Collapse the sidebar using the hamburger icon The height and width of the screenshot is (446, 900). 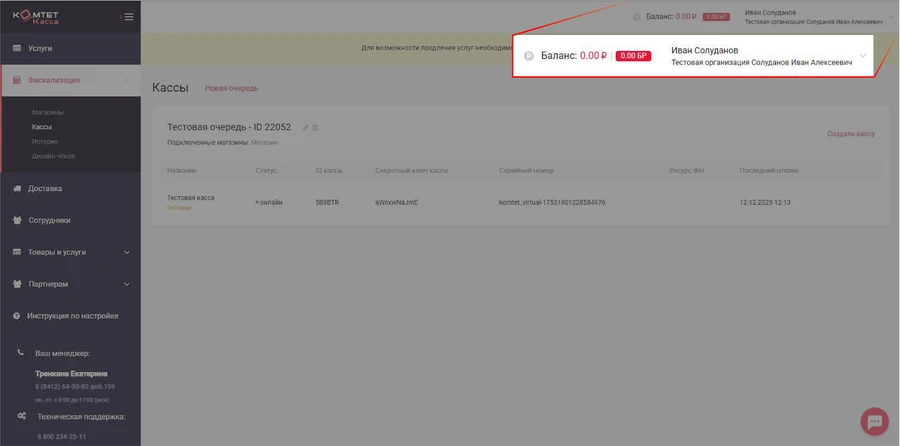(127, 16)
